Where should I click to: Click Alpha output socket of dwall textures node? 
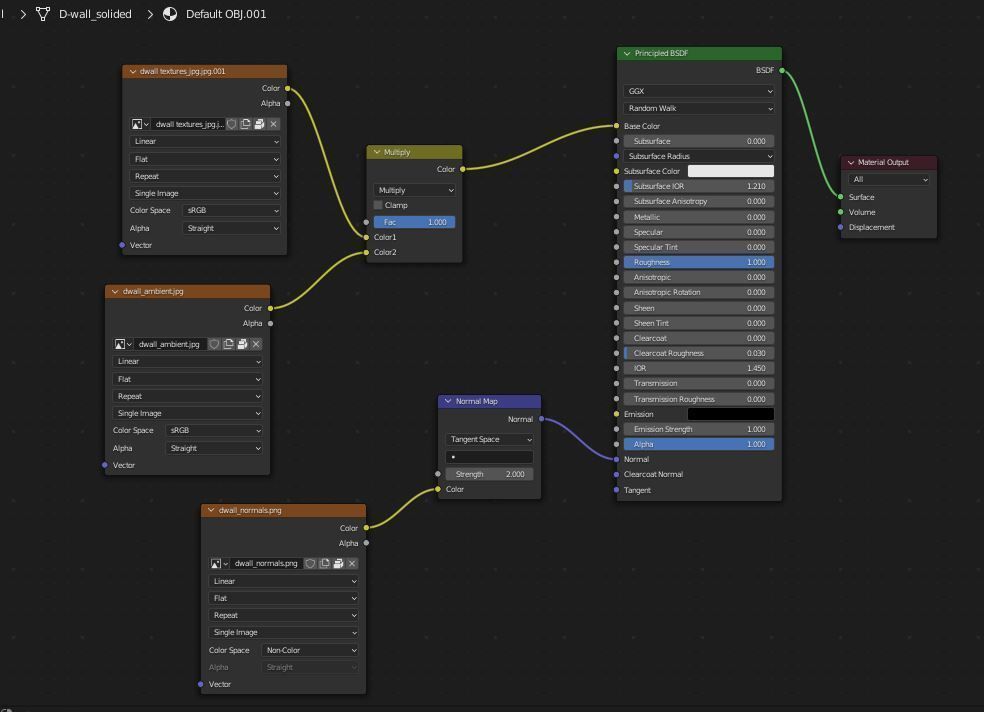[x=287, y=104]
